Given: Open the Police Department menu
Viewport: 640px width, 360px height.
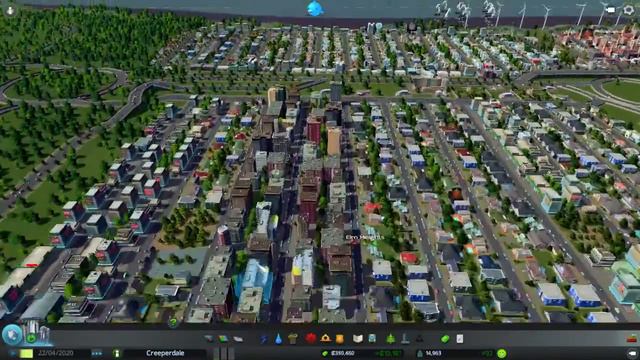Looking at the screenshot, I should point(340,339).
